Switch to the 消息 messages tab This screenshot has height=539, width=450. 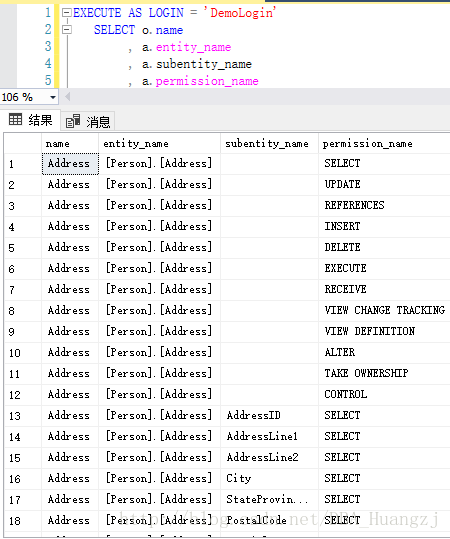(x=88, y=121)
